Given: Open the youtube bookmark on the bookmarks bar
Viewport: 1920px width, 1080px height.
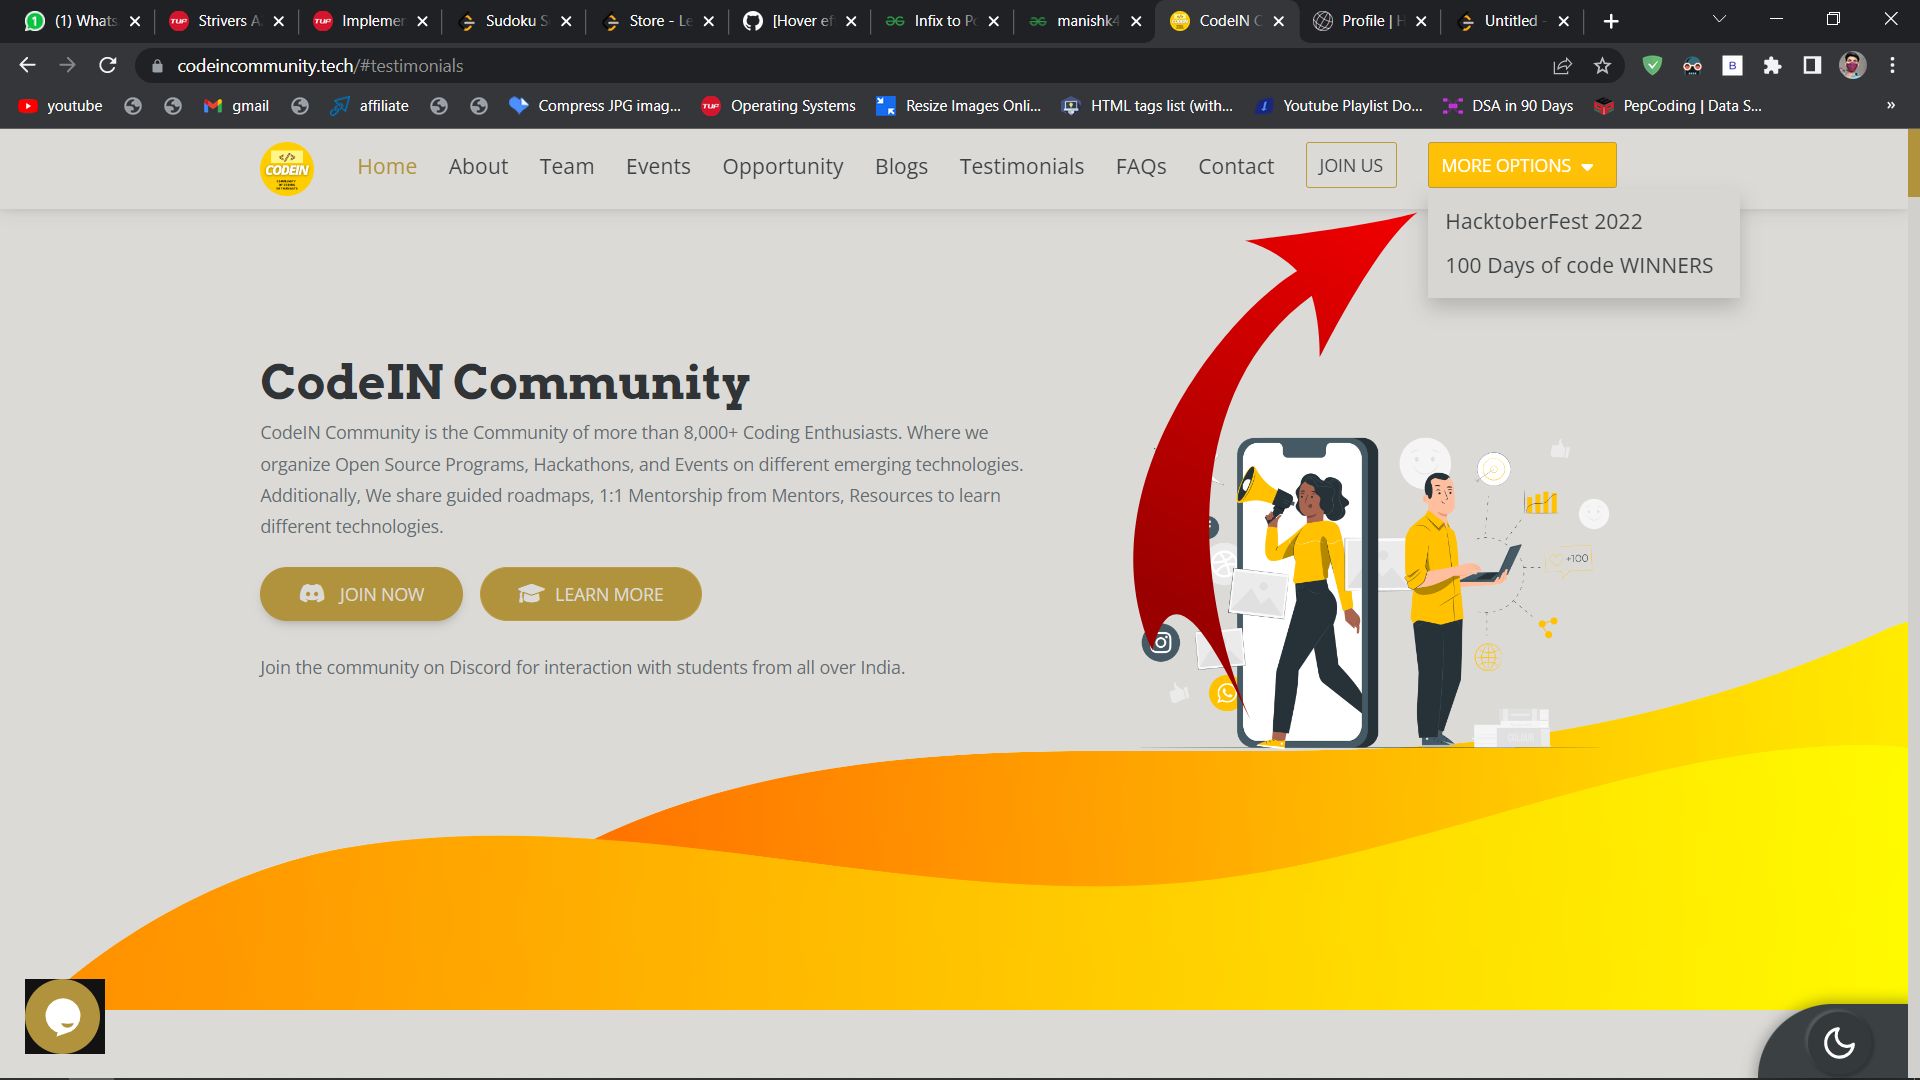Looking at the screenshot, I should coord(60,105).
